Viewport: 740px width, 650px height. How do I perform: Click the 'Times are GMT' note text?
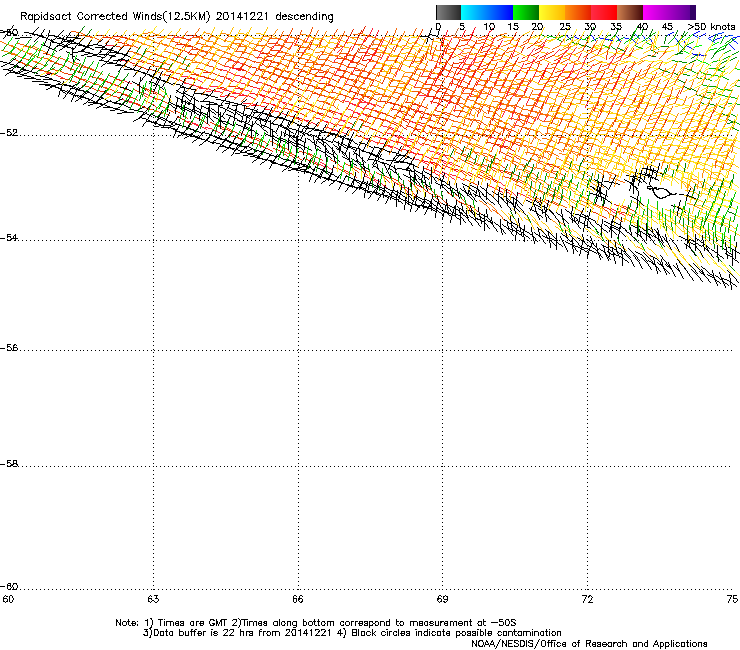click(x=193, y=623)
